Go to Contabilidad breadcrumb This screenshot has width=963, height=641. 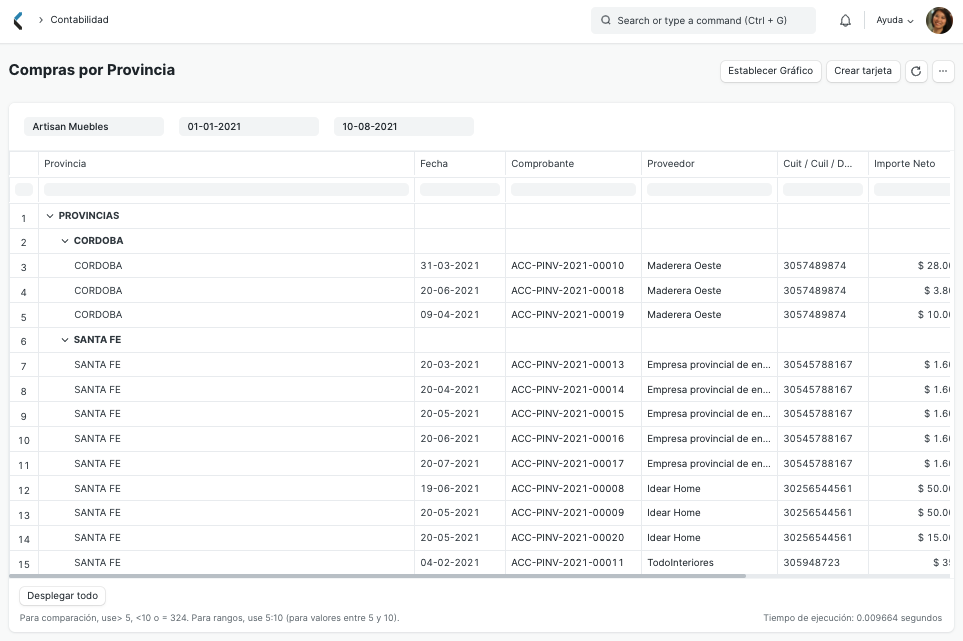click(x=79, y=20)
